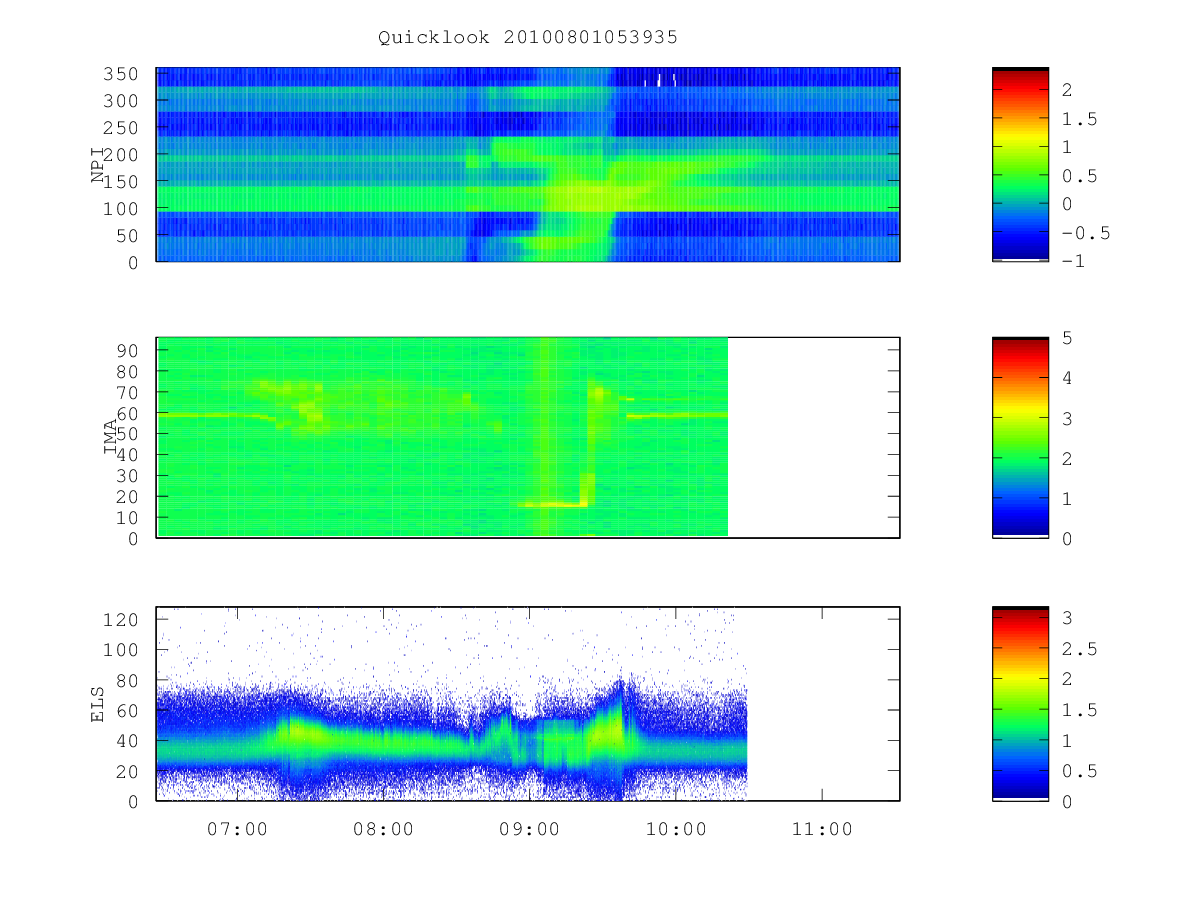The width and height of the screenshot is (1200, 900).
Task: Click the 2.5 label on ELS color bar
Action: 1078,649
